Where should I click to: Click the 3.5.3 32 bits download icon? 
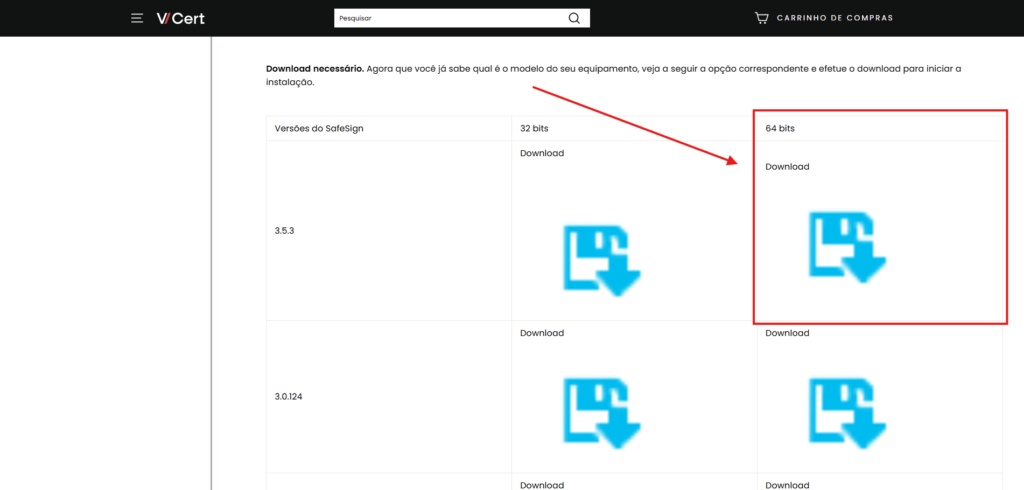coord(602,260)
